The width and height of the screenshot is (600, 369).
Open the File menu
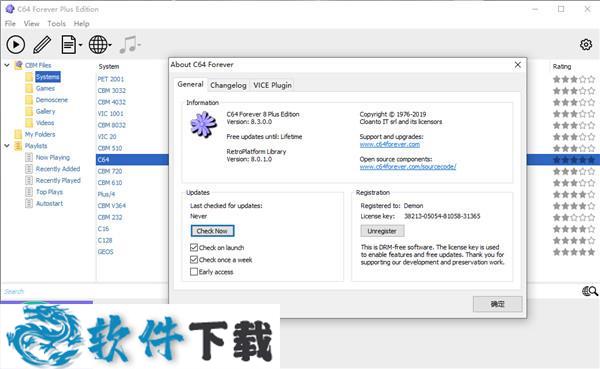tap(10, 23)
